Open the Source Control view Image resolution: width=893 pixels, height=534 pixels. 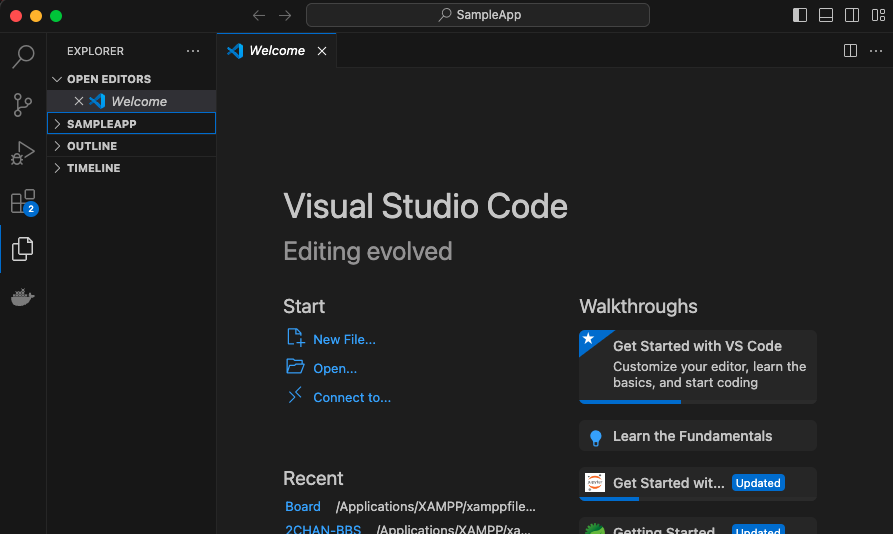point(23,105)
